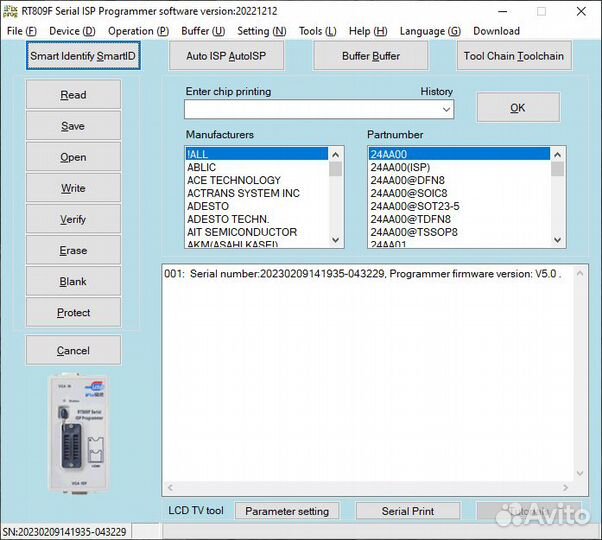Viewport: 602px width, 540px height.
Task: Select !ALL in Manufacturers list
Action: [x=257, y=154]
